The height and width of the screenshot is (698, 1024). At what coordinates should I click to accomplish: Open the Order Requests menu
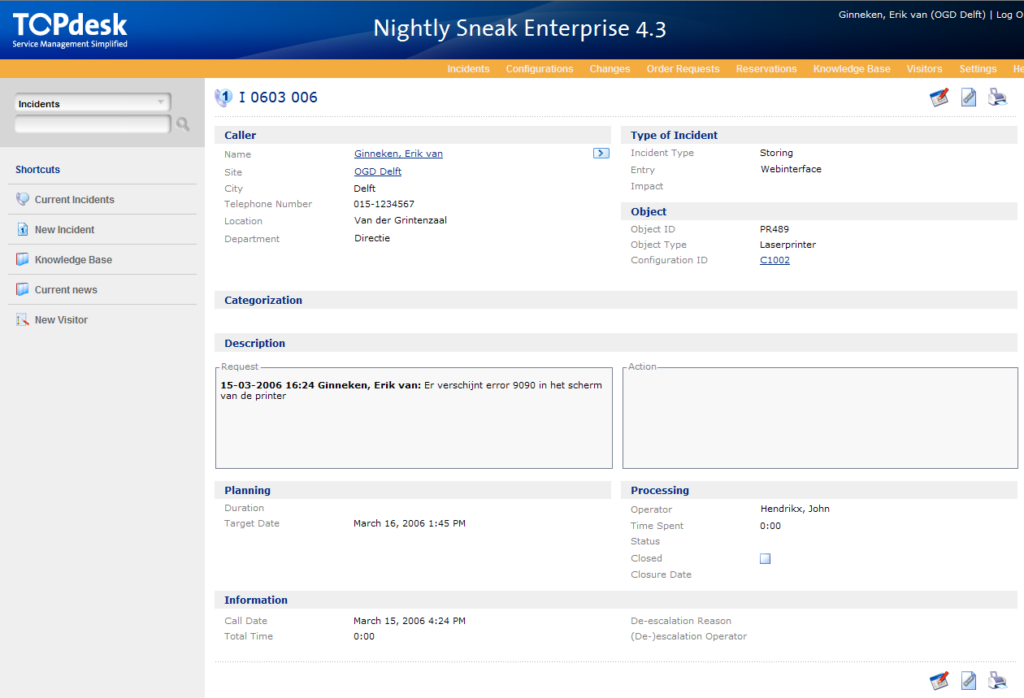pyautogui.click(x=683, y=69)
